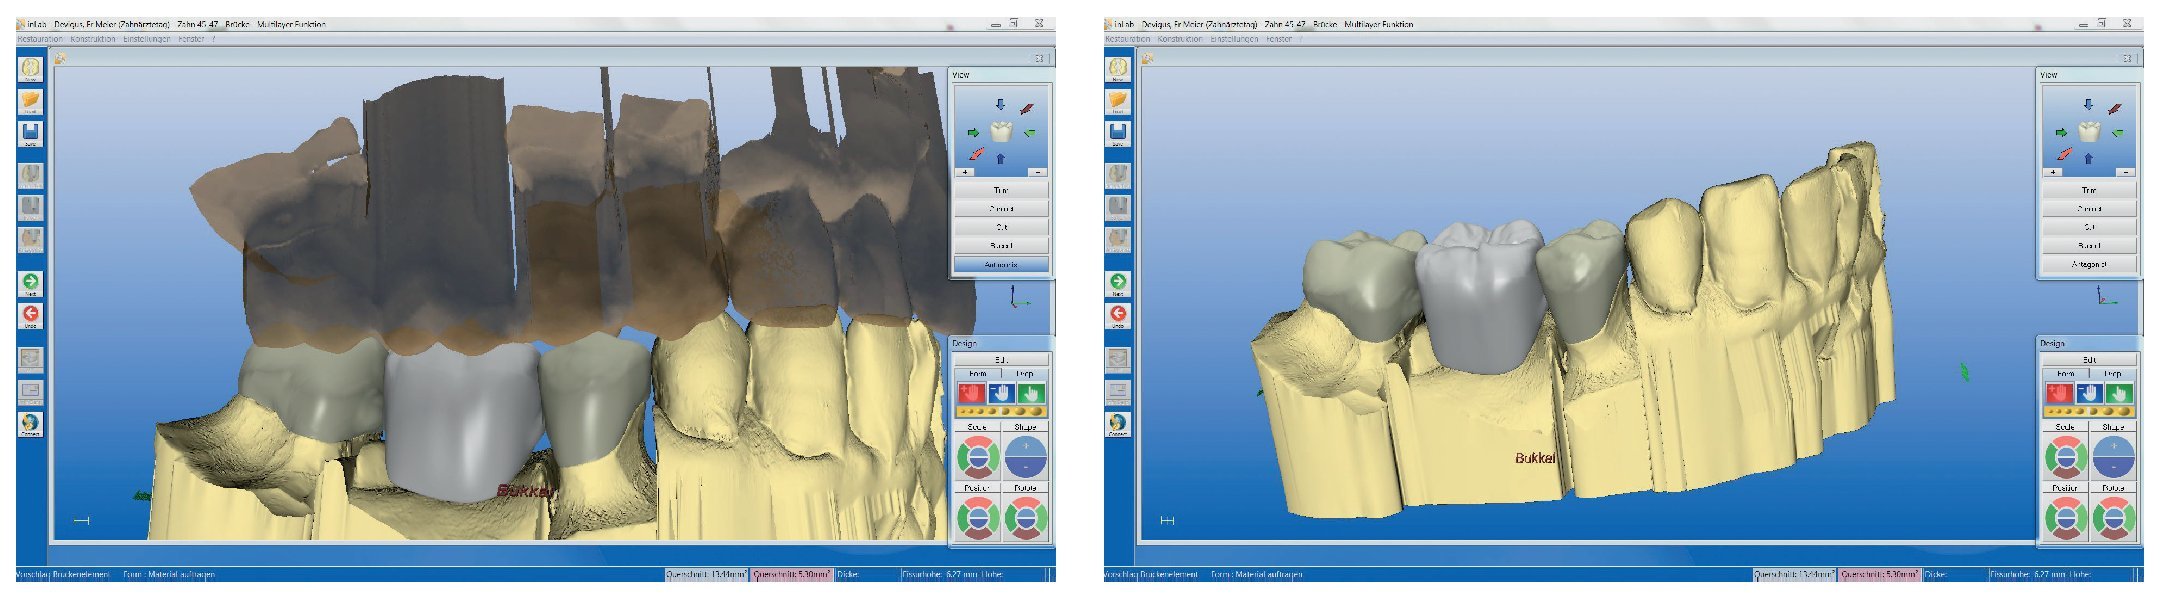Toggle the Cut view option in left View panel
This screenshot has height=595, width=2162.
tap(1001, 227)
